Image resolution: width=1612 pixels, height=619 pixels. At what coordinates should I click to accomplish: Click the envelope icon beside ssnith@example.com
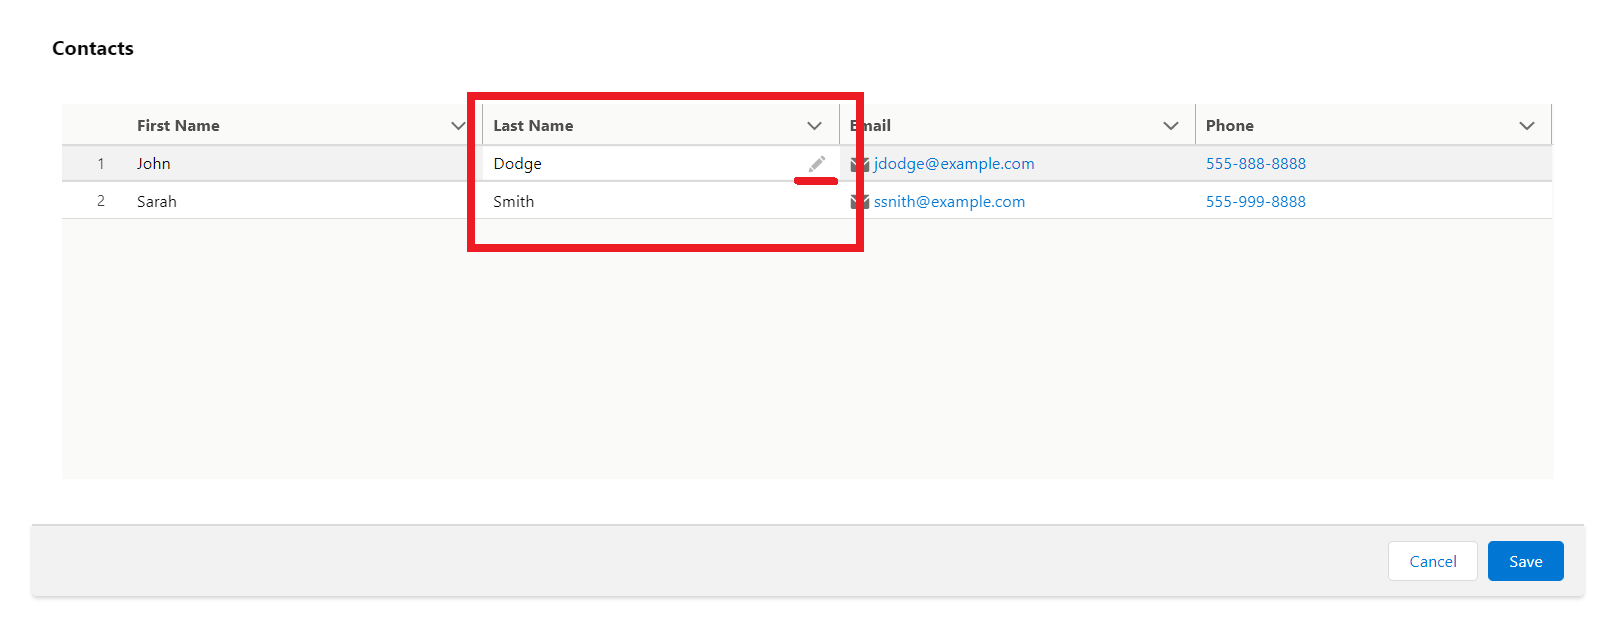coord(859,202)
